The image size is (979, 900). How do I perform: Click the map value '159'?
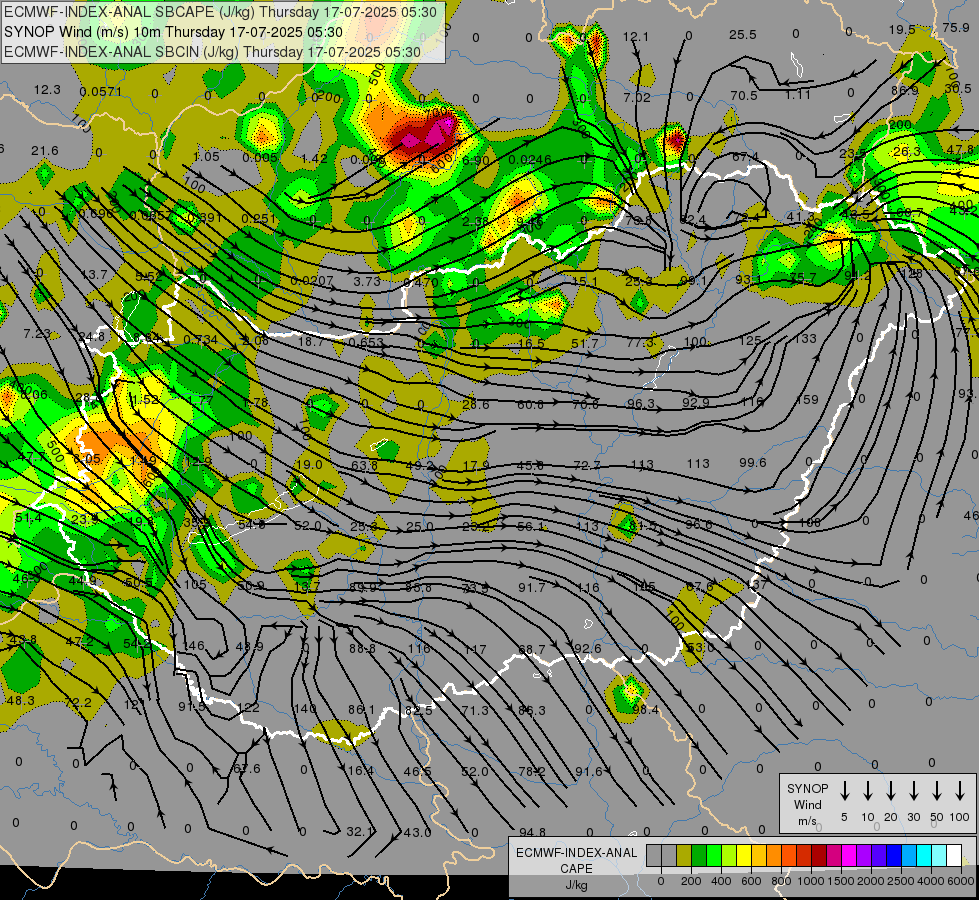point(807,399)
